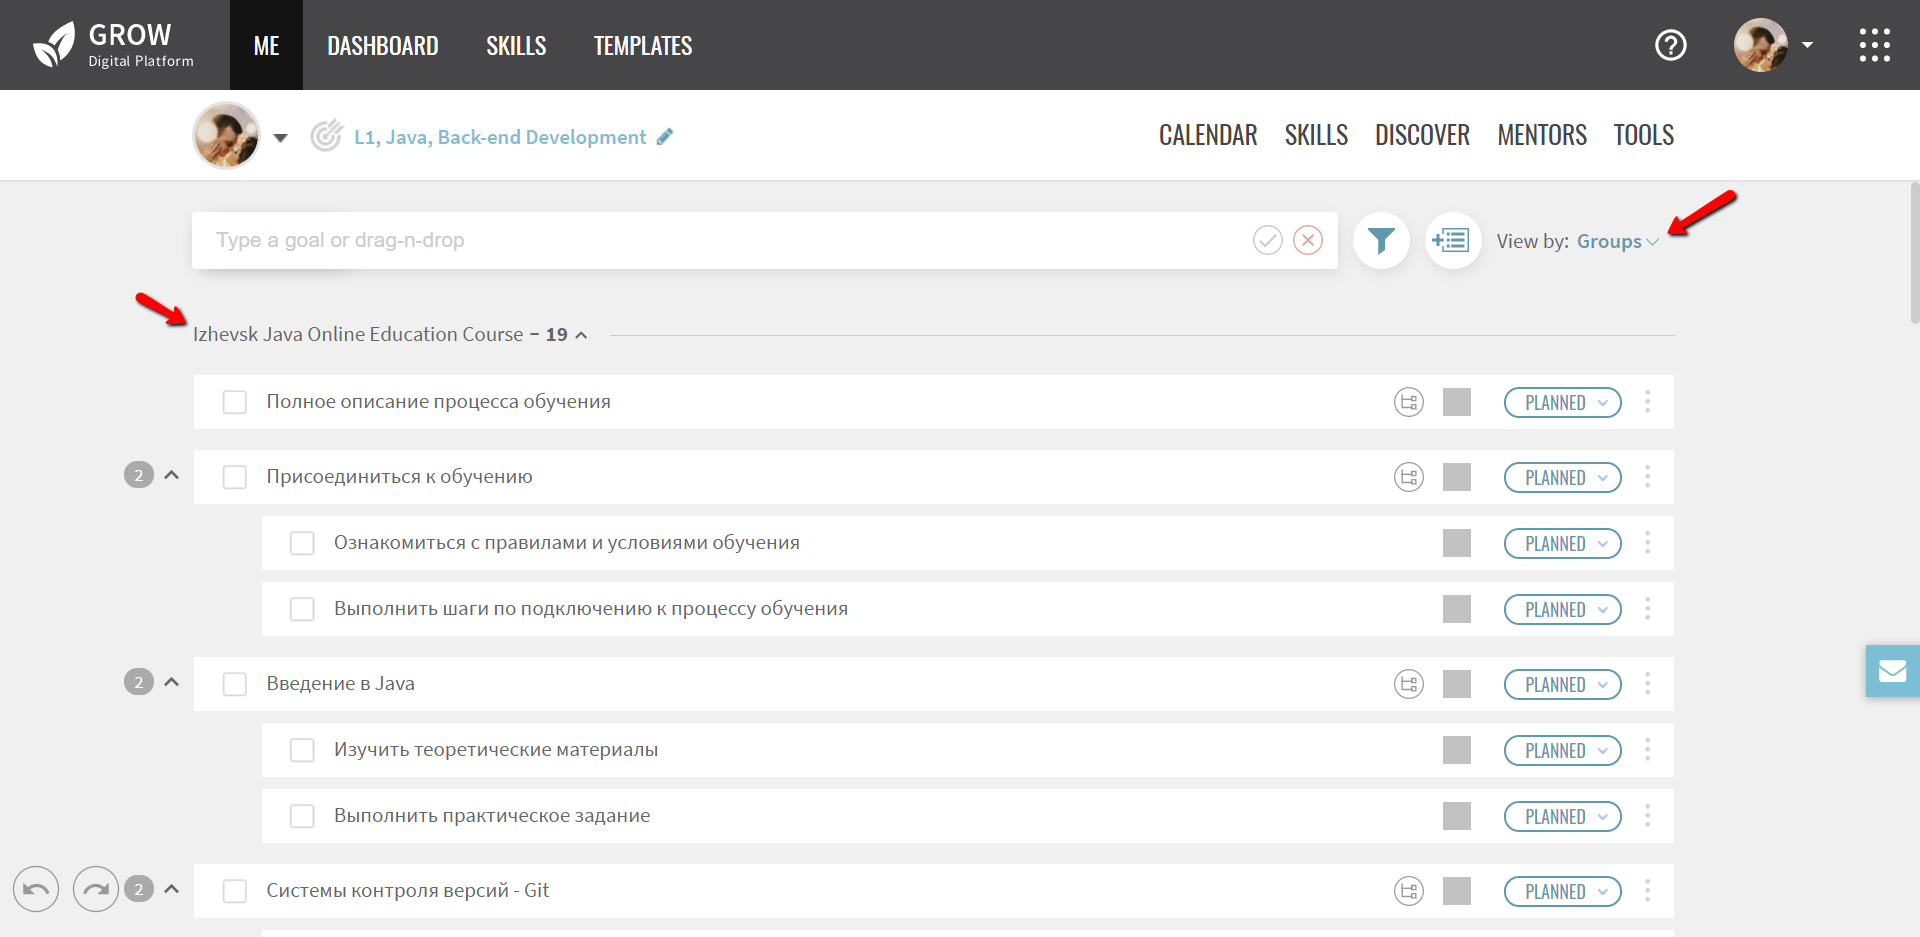This screenshot has width=1920, height=937.
Task: Click the funnel filter icon
Action: tap(1381, 241)
